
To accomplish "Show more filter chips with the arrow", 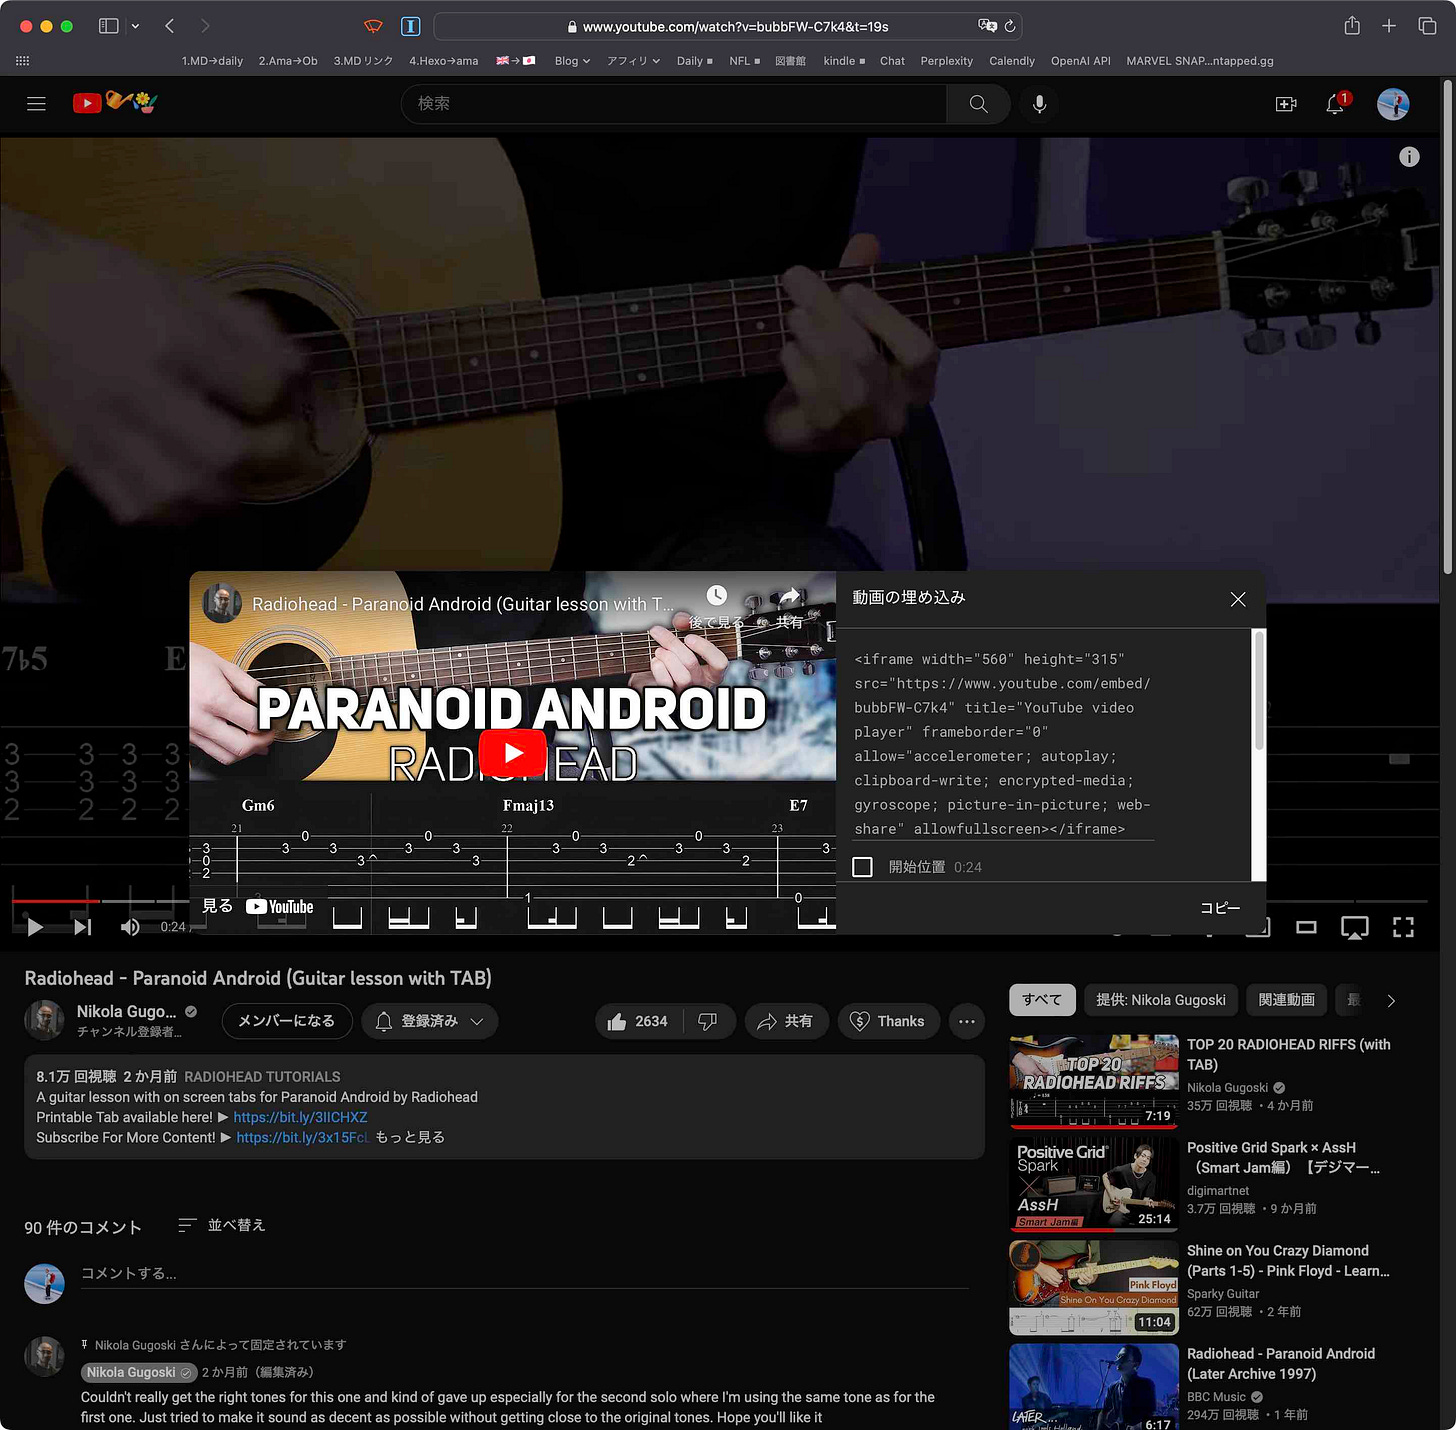I will pos(1391,1000).
